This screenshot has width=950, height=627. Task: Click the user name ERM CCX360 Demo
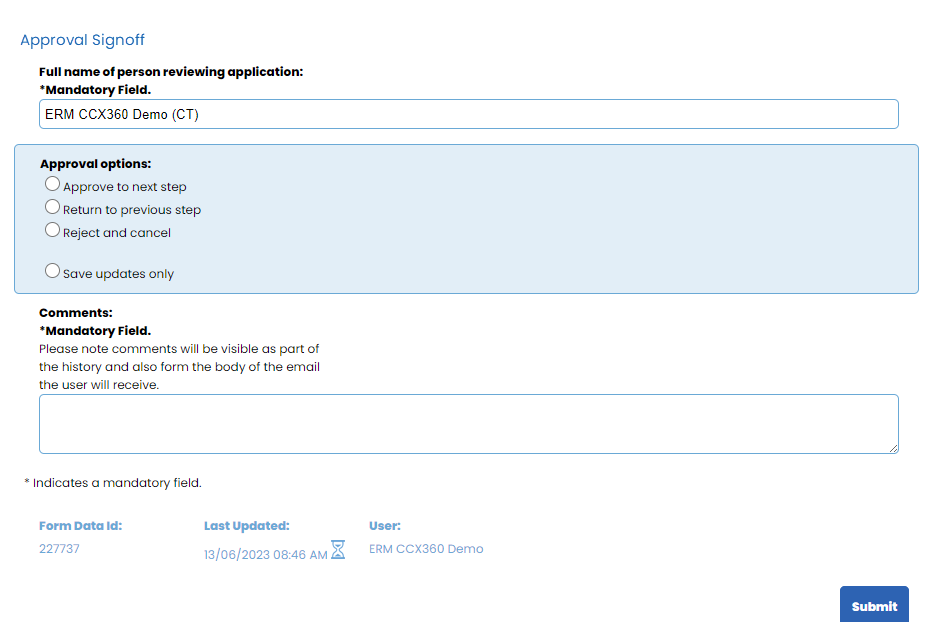click(426, 549)
